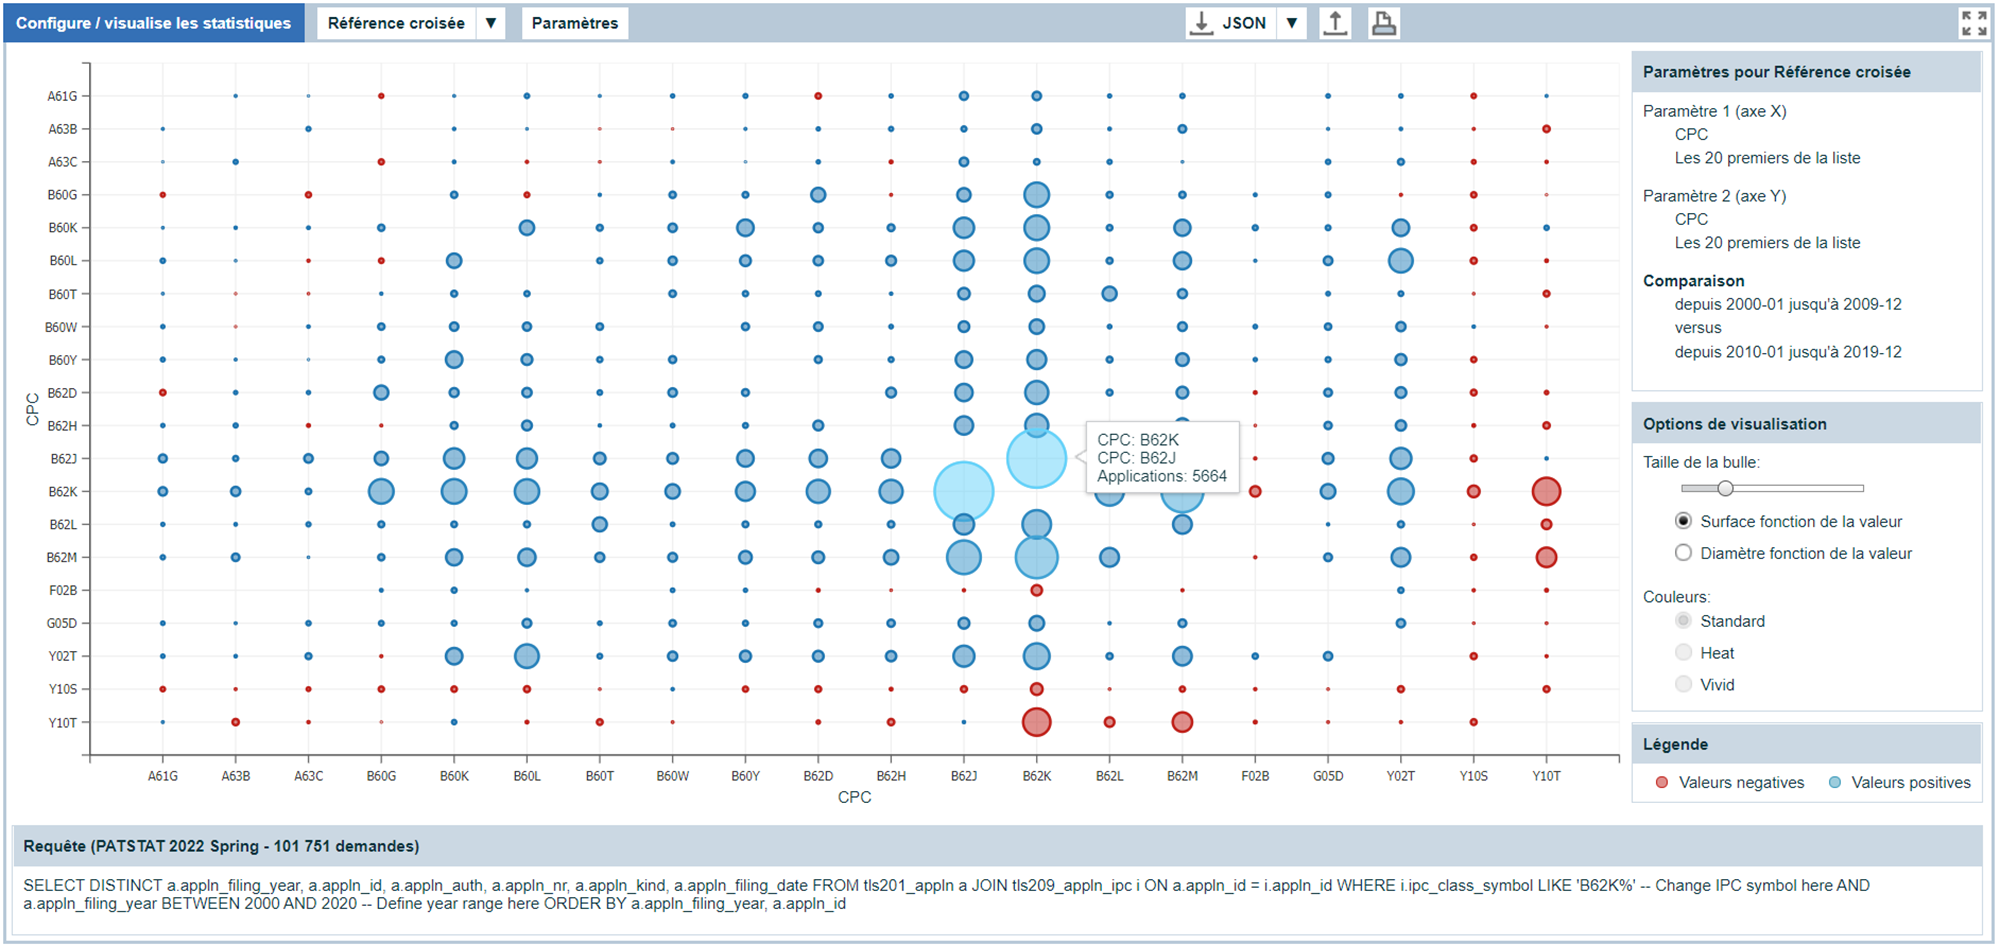Click the blue Valeurs positives legend marker
The image size is (2000, 947).
coord(1835,783)
